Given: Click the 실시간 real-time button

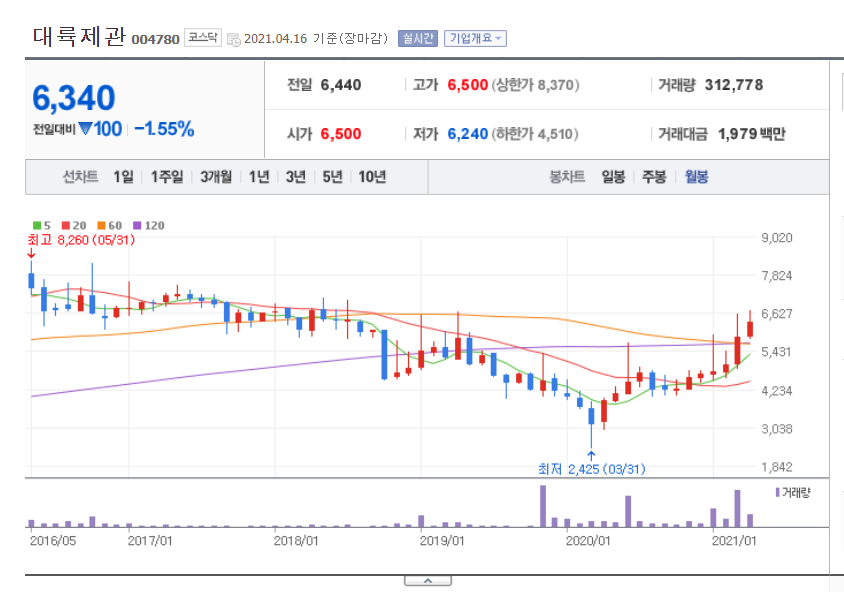Looking at the screenshot, I should click(x=418, y=38).
